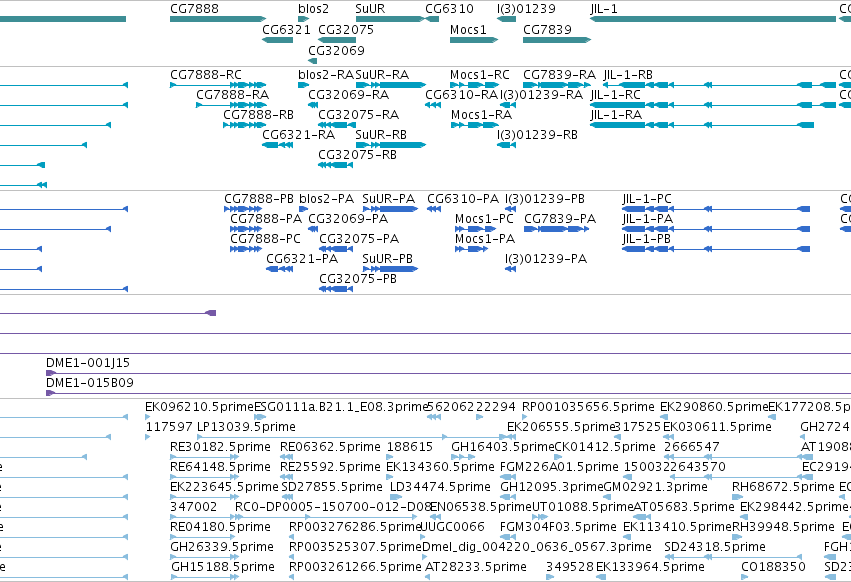The height and width of the screenshot is (582, 851).
Task: Click EST GH15188.5prime
Action: click(x=223, y=567)
